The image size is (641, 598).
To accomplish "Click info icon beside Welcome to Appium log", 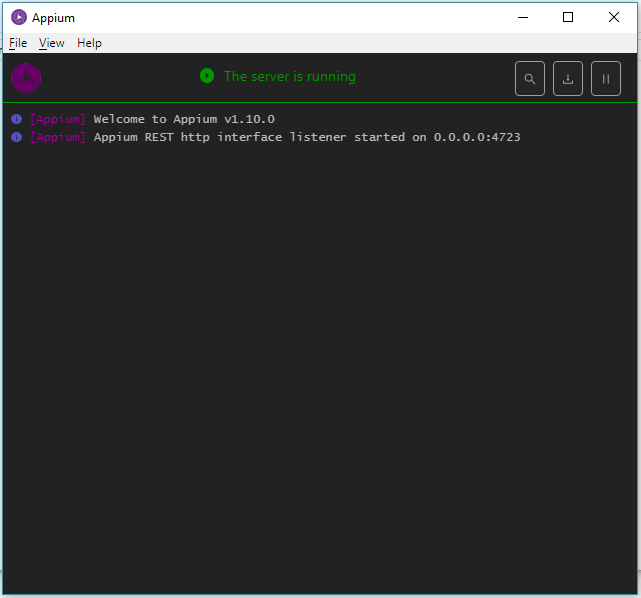I will [16, 119].
